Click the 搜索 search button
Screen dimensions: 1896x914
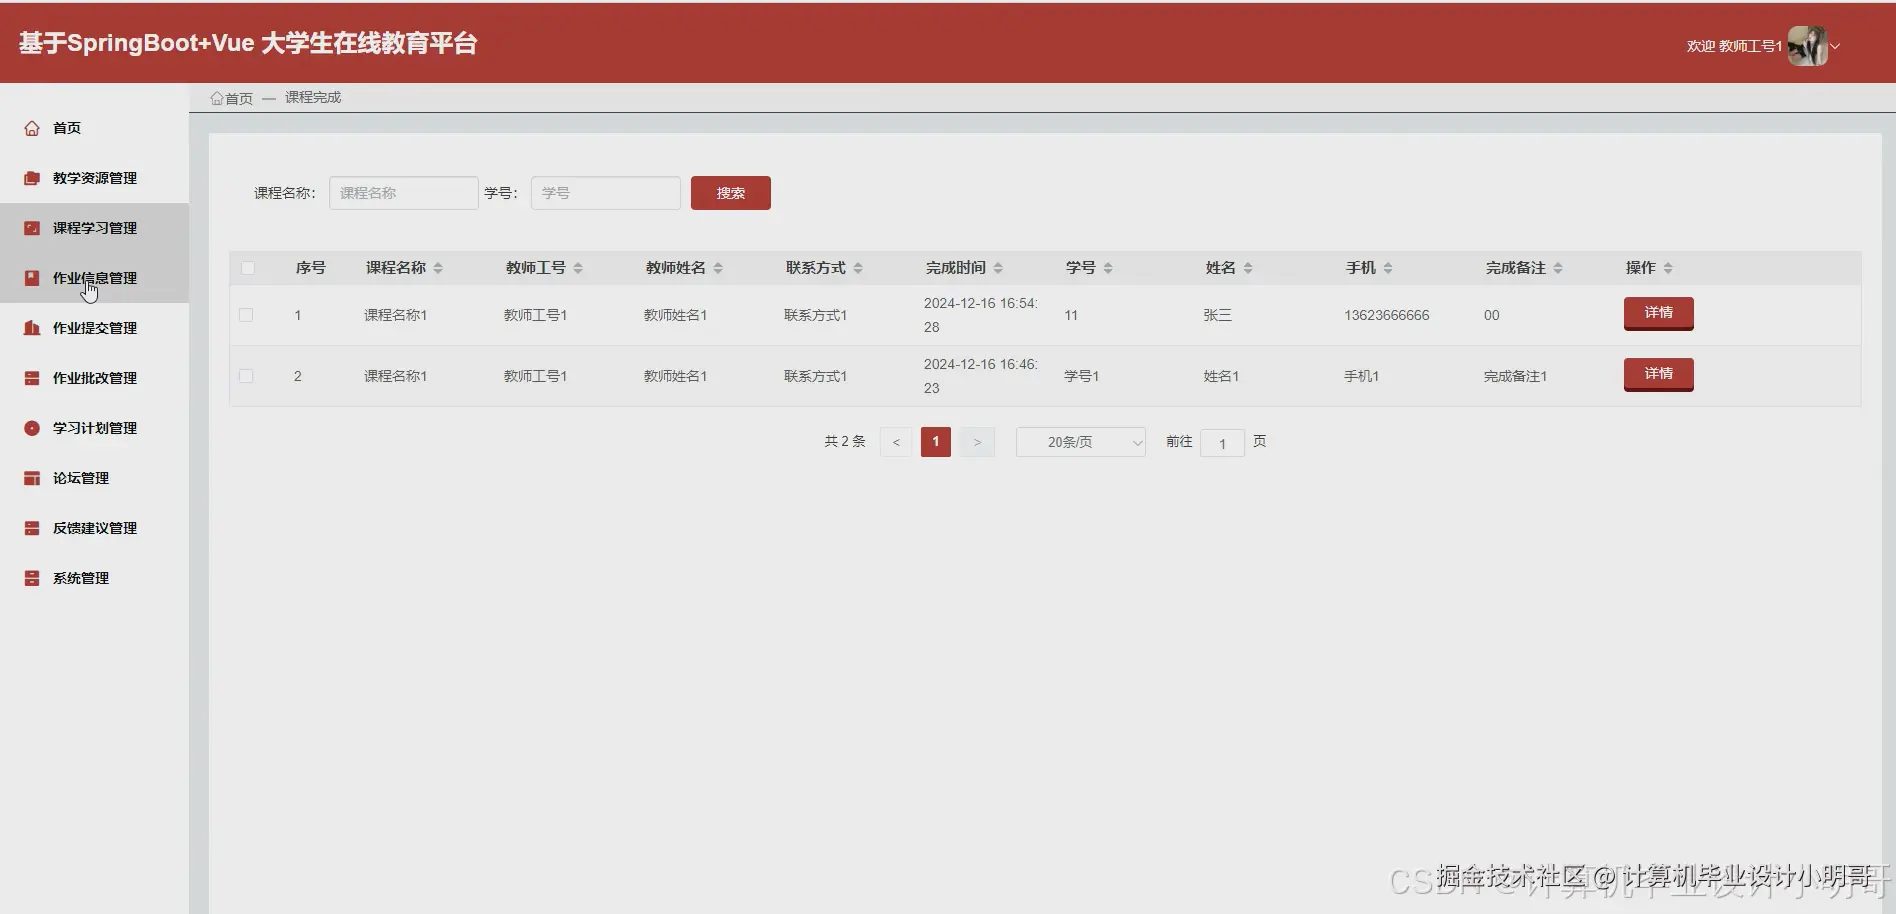tap(730, 193)
